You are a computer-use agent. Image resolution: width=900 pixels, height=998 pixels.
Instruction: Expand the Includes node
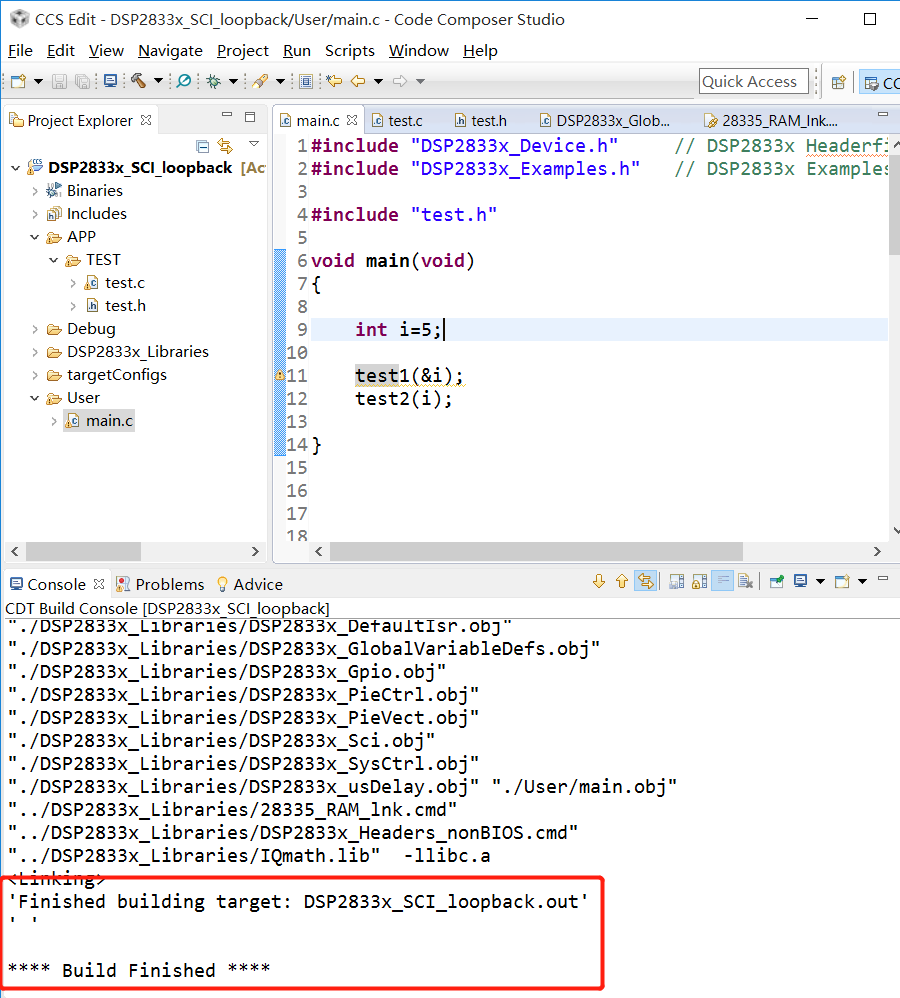[x=35, y=214]
